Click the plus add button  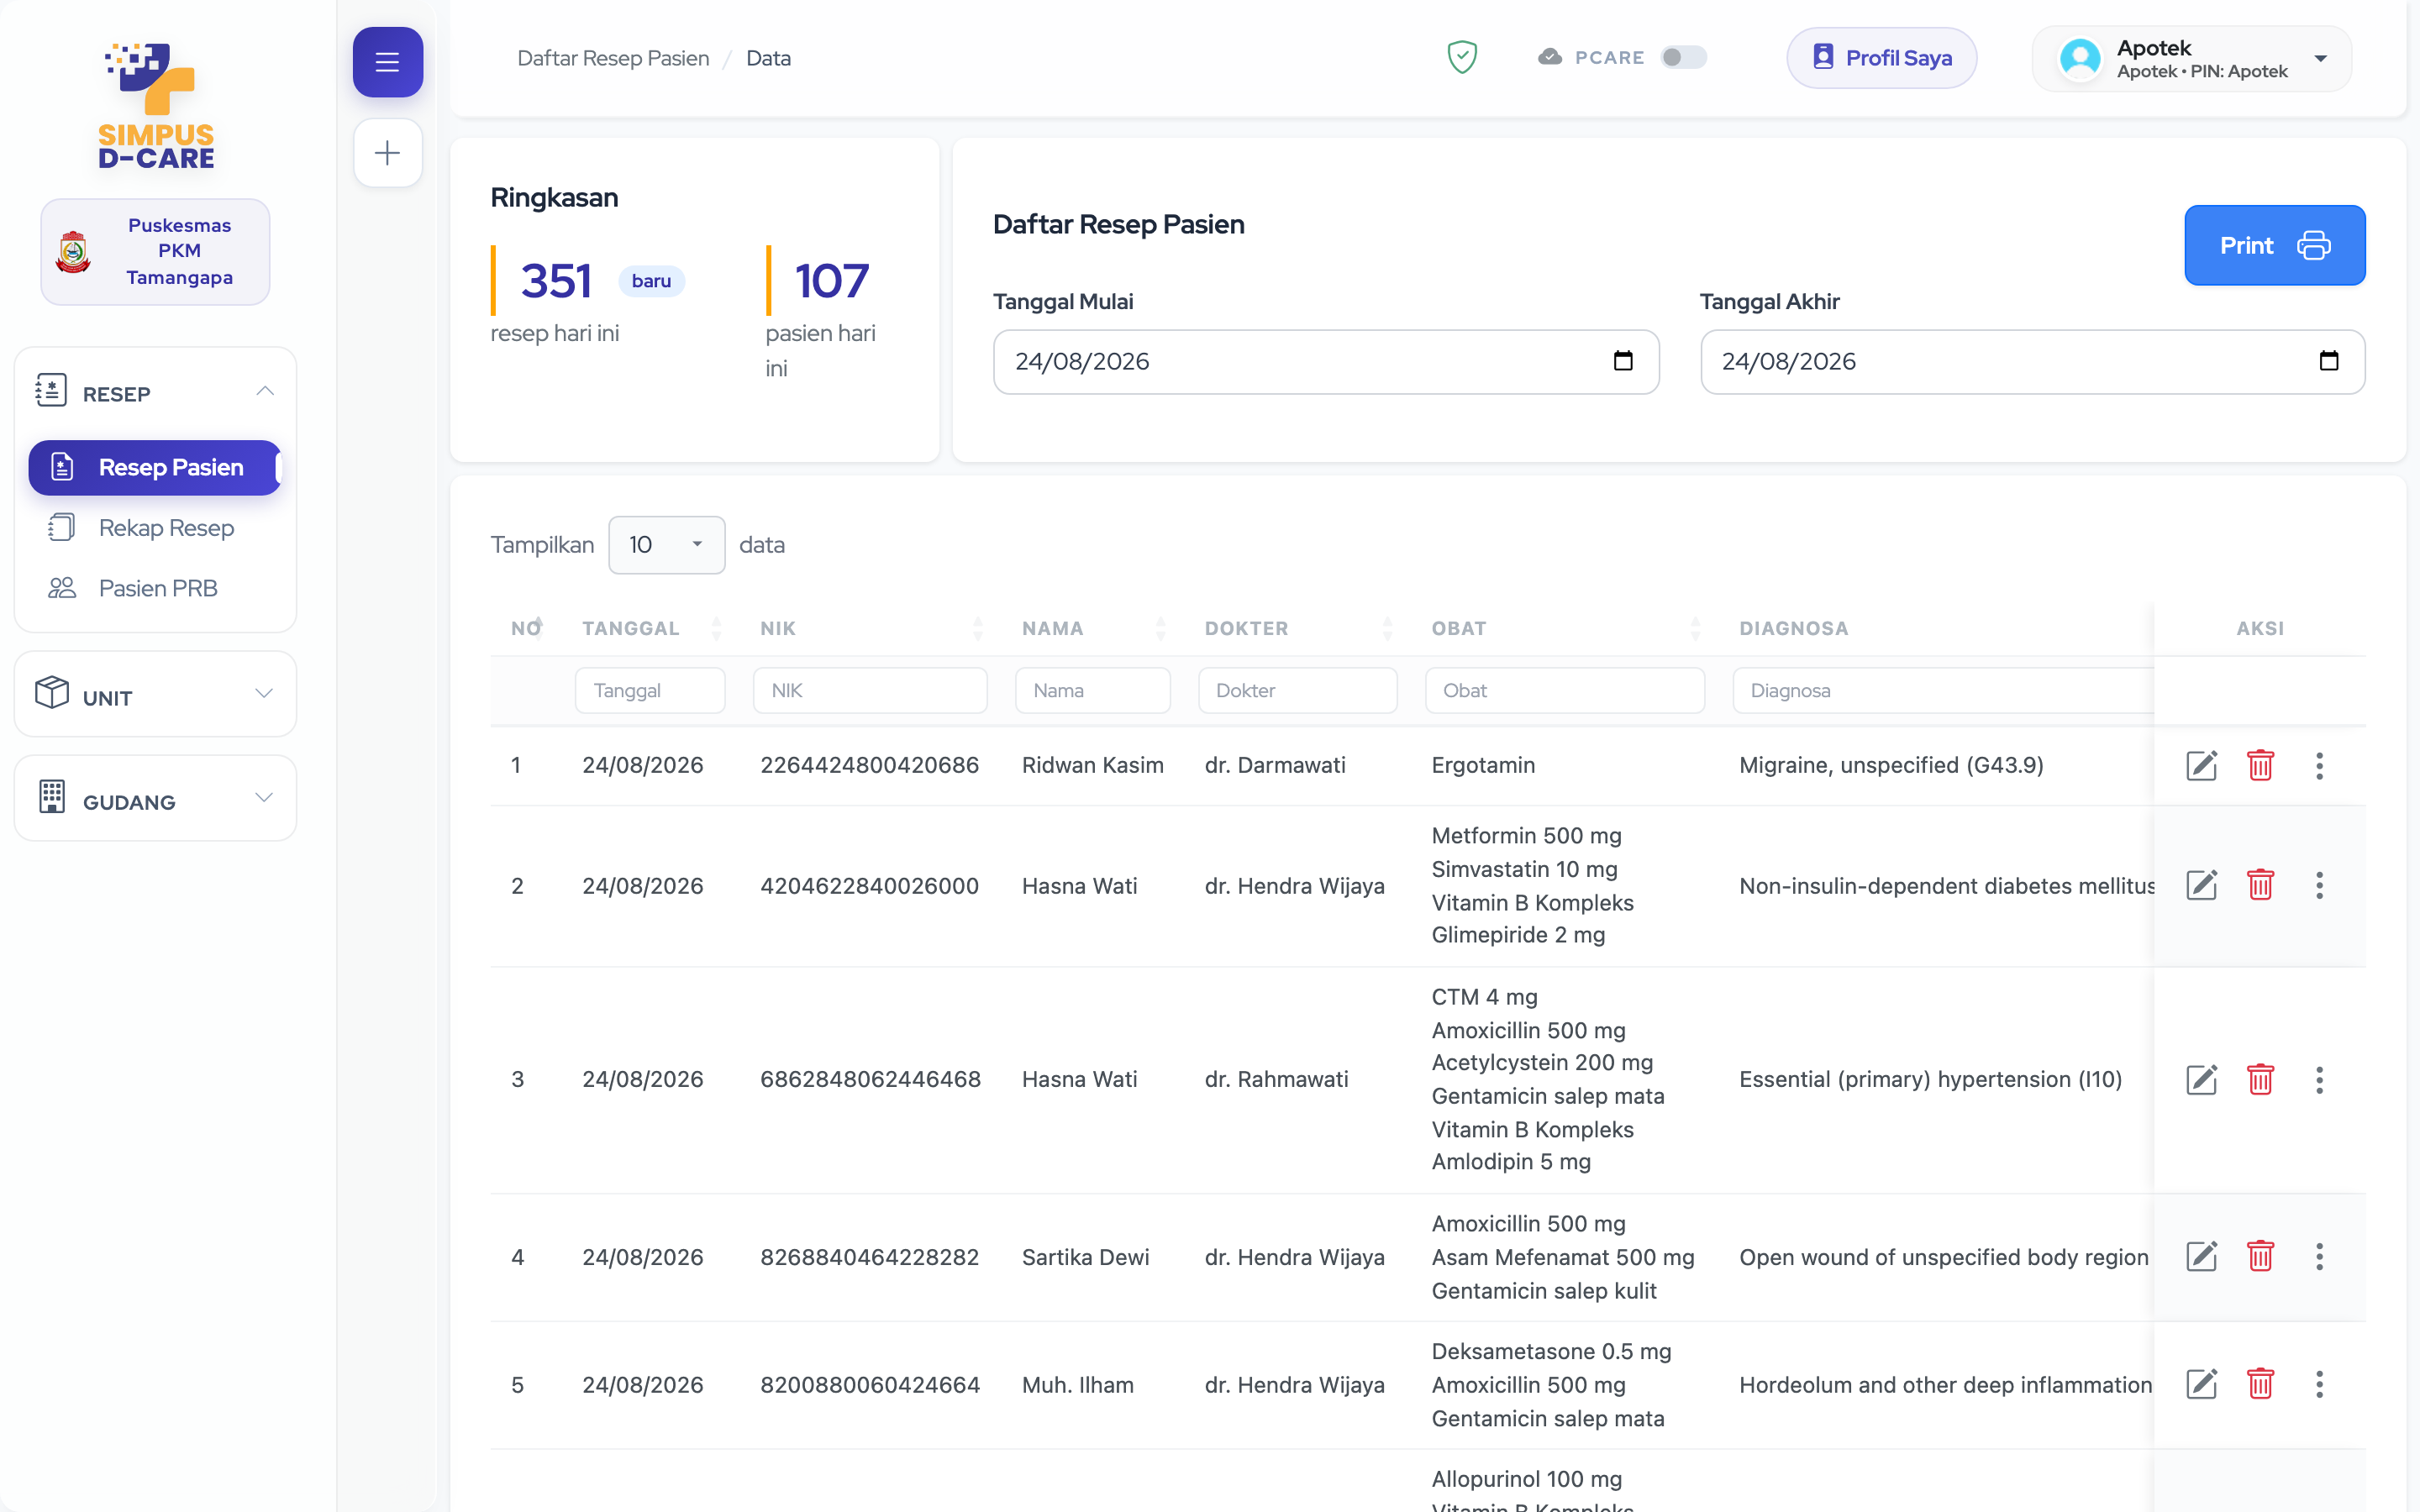pyautogui.click(x=387, y=153)
